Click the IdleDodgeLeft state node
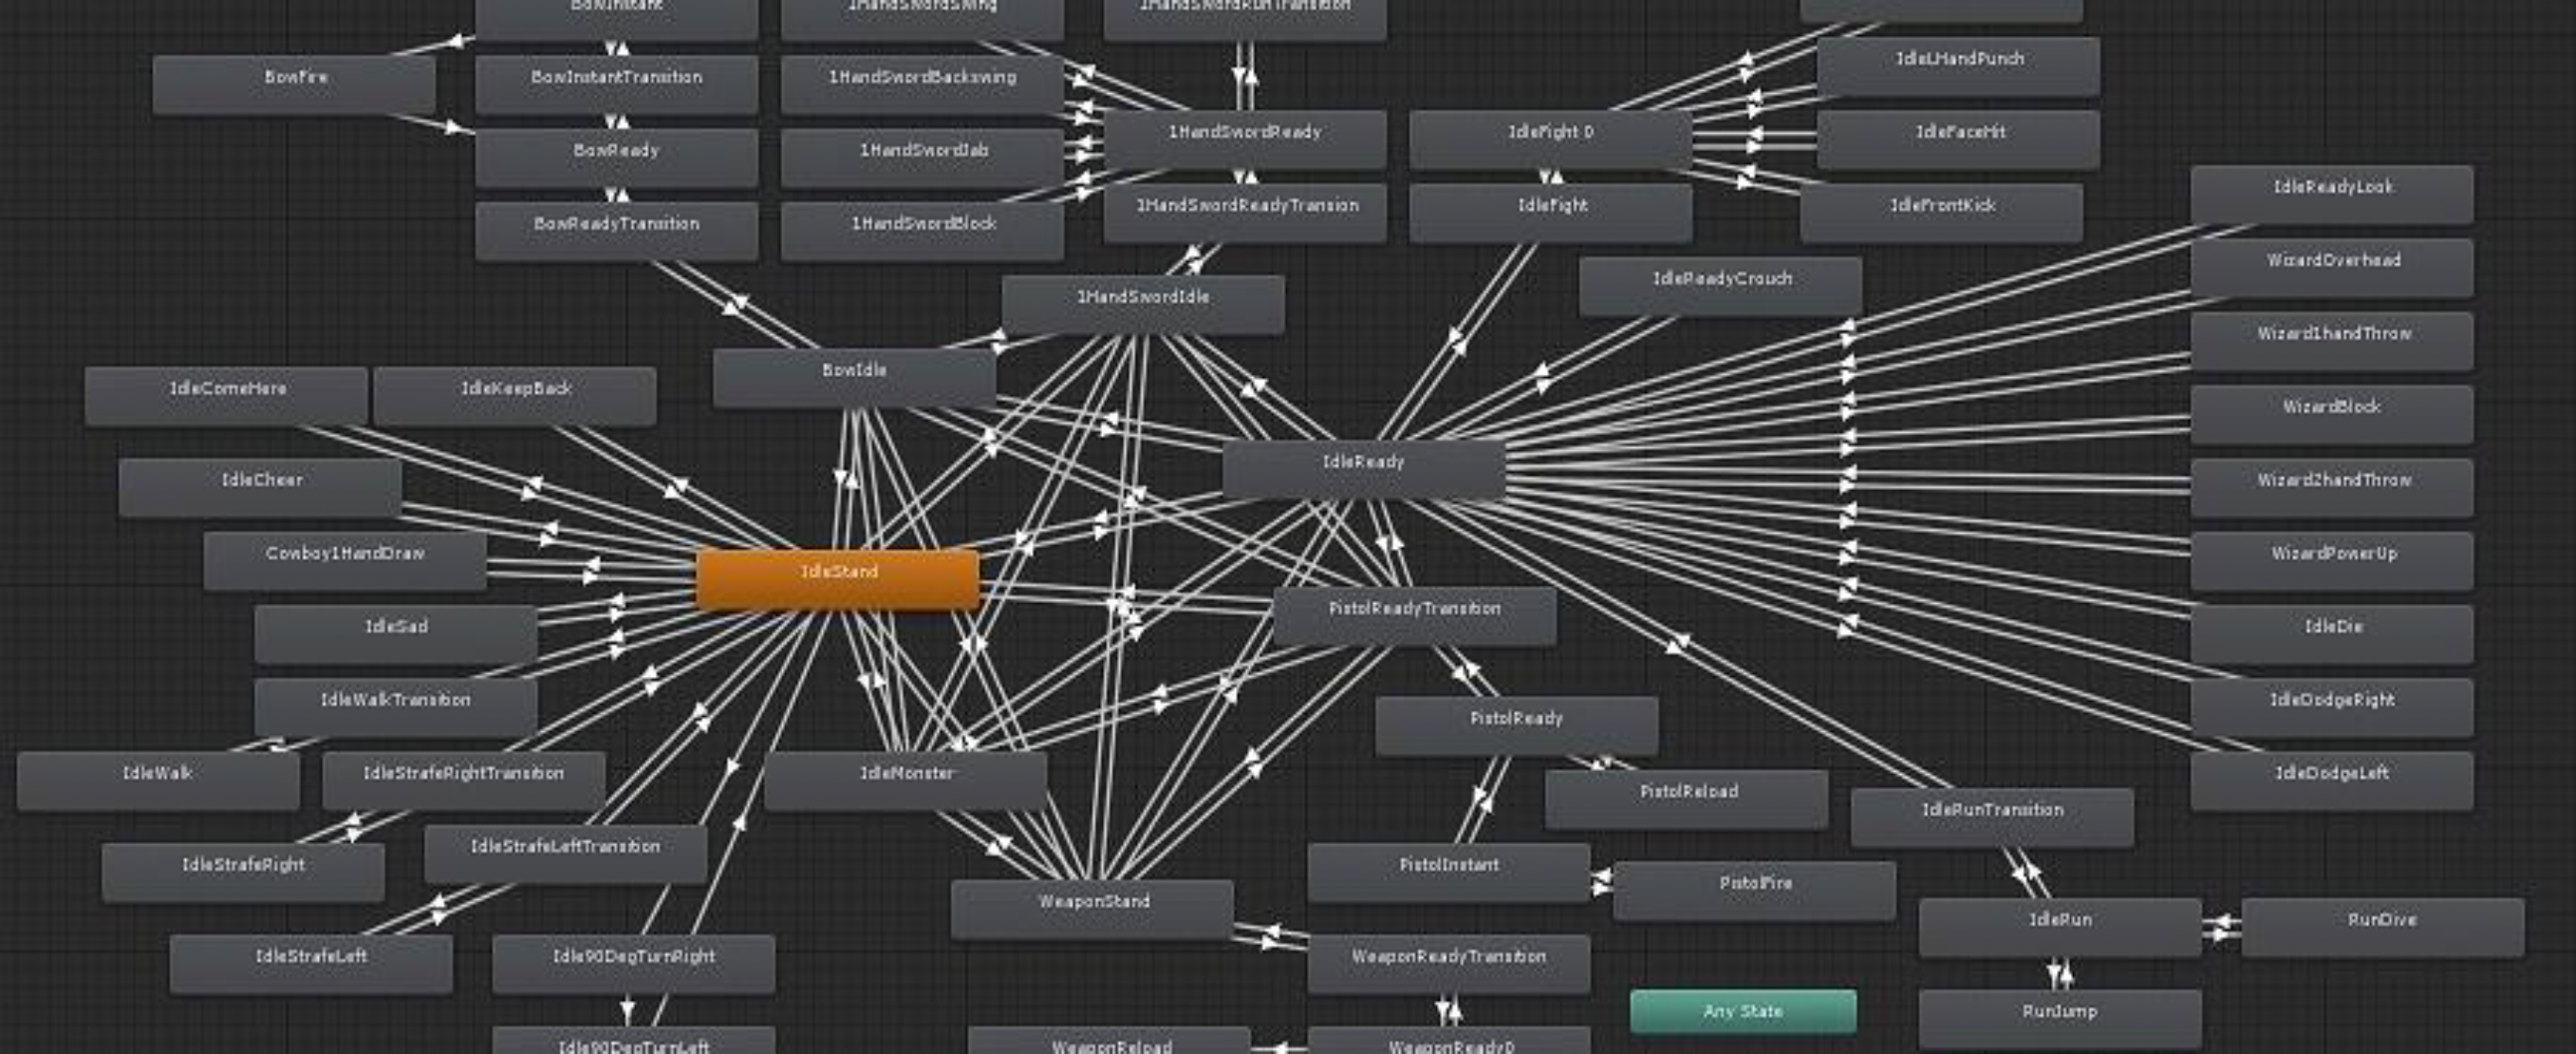 point(2332,780)
